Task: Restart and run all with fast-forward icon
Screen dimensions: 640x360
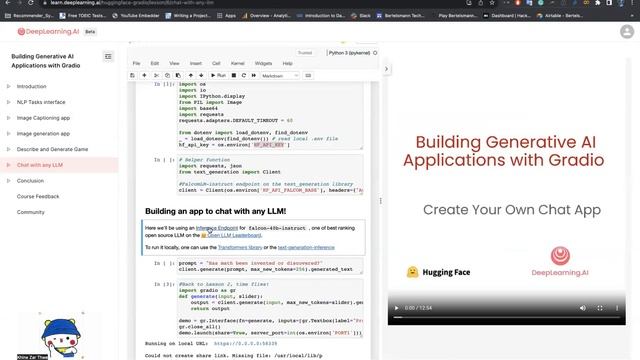Action: [x=253, y=76]
